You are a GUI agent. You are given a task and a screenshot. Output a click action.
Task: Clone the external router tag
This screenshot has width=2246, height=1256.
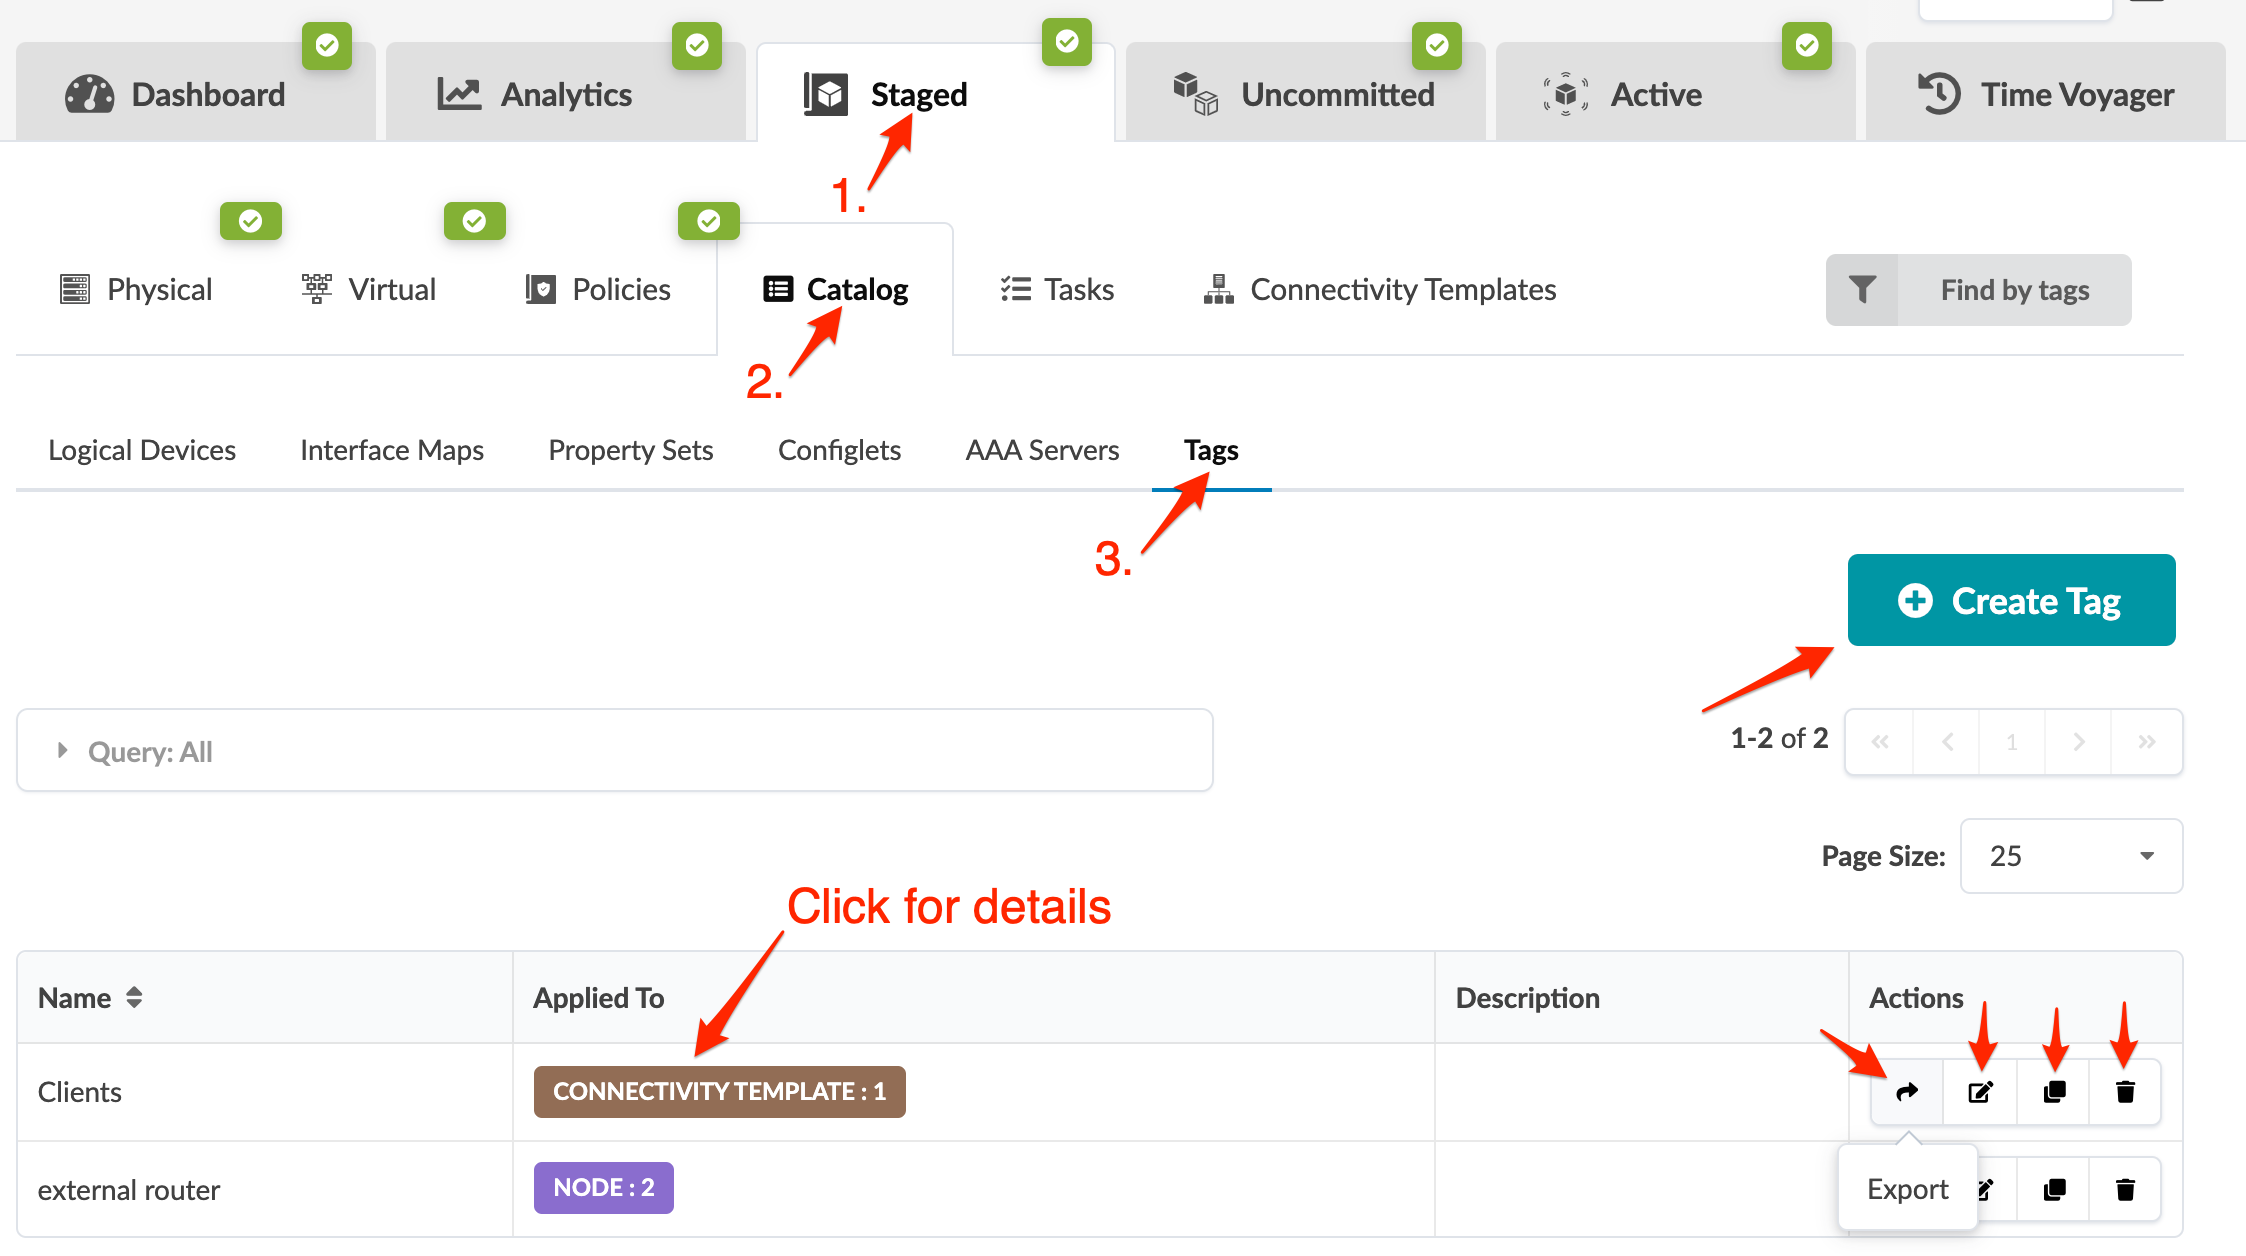click(x=2054, y=1189)
